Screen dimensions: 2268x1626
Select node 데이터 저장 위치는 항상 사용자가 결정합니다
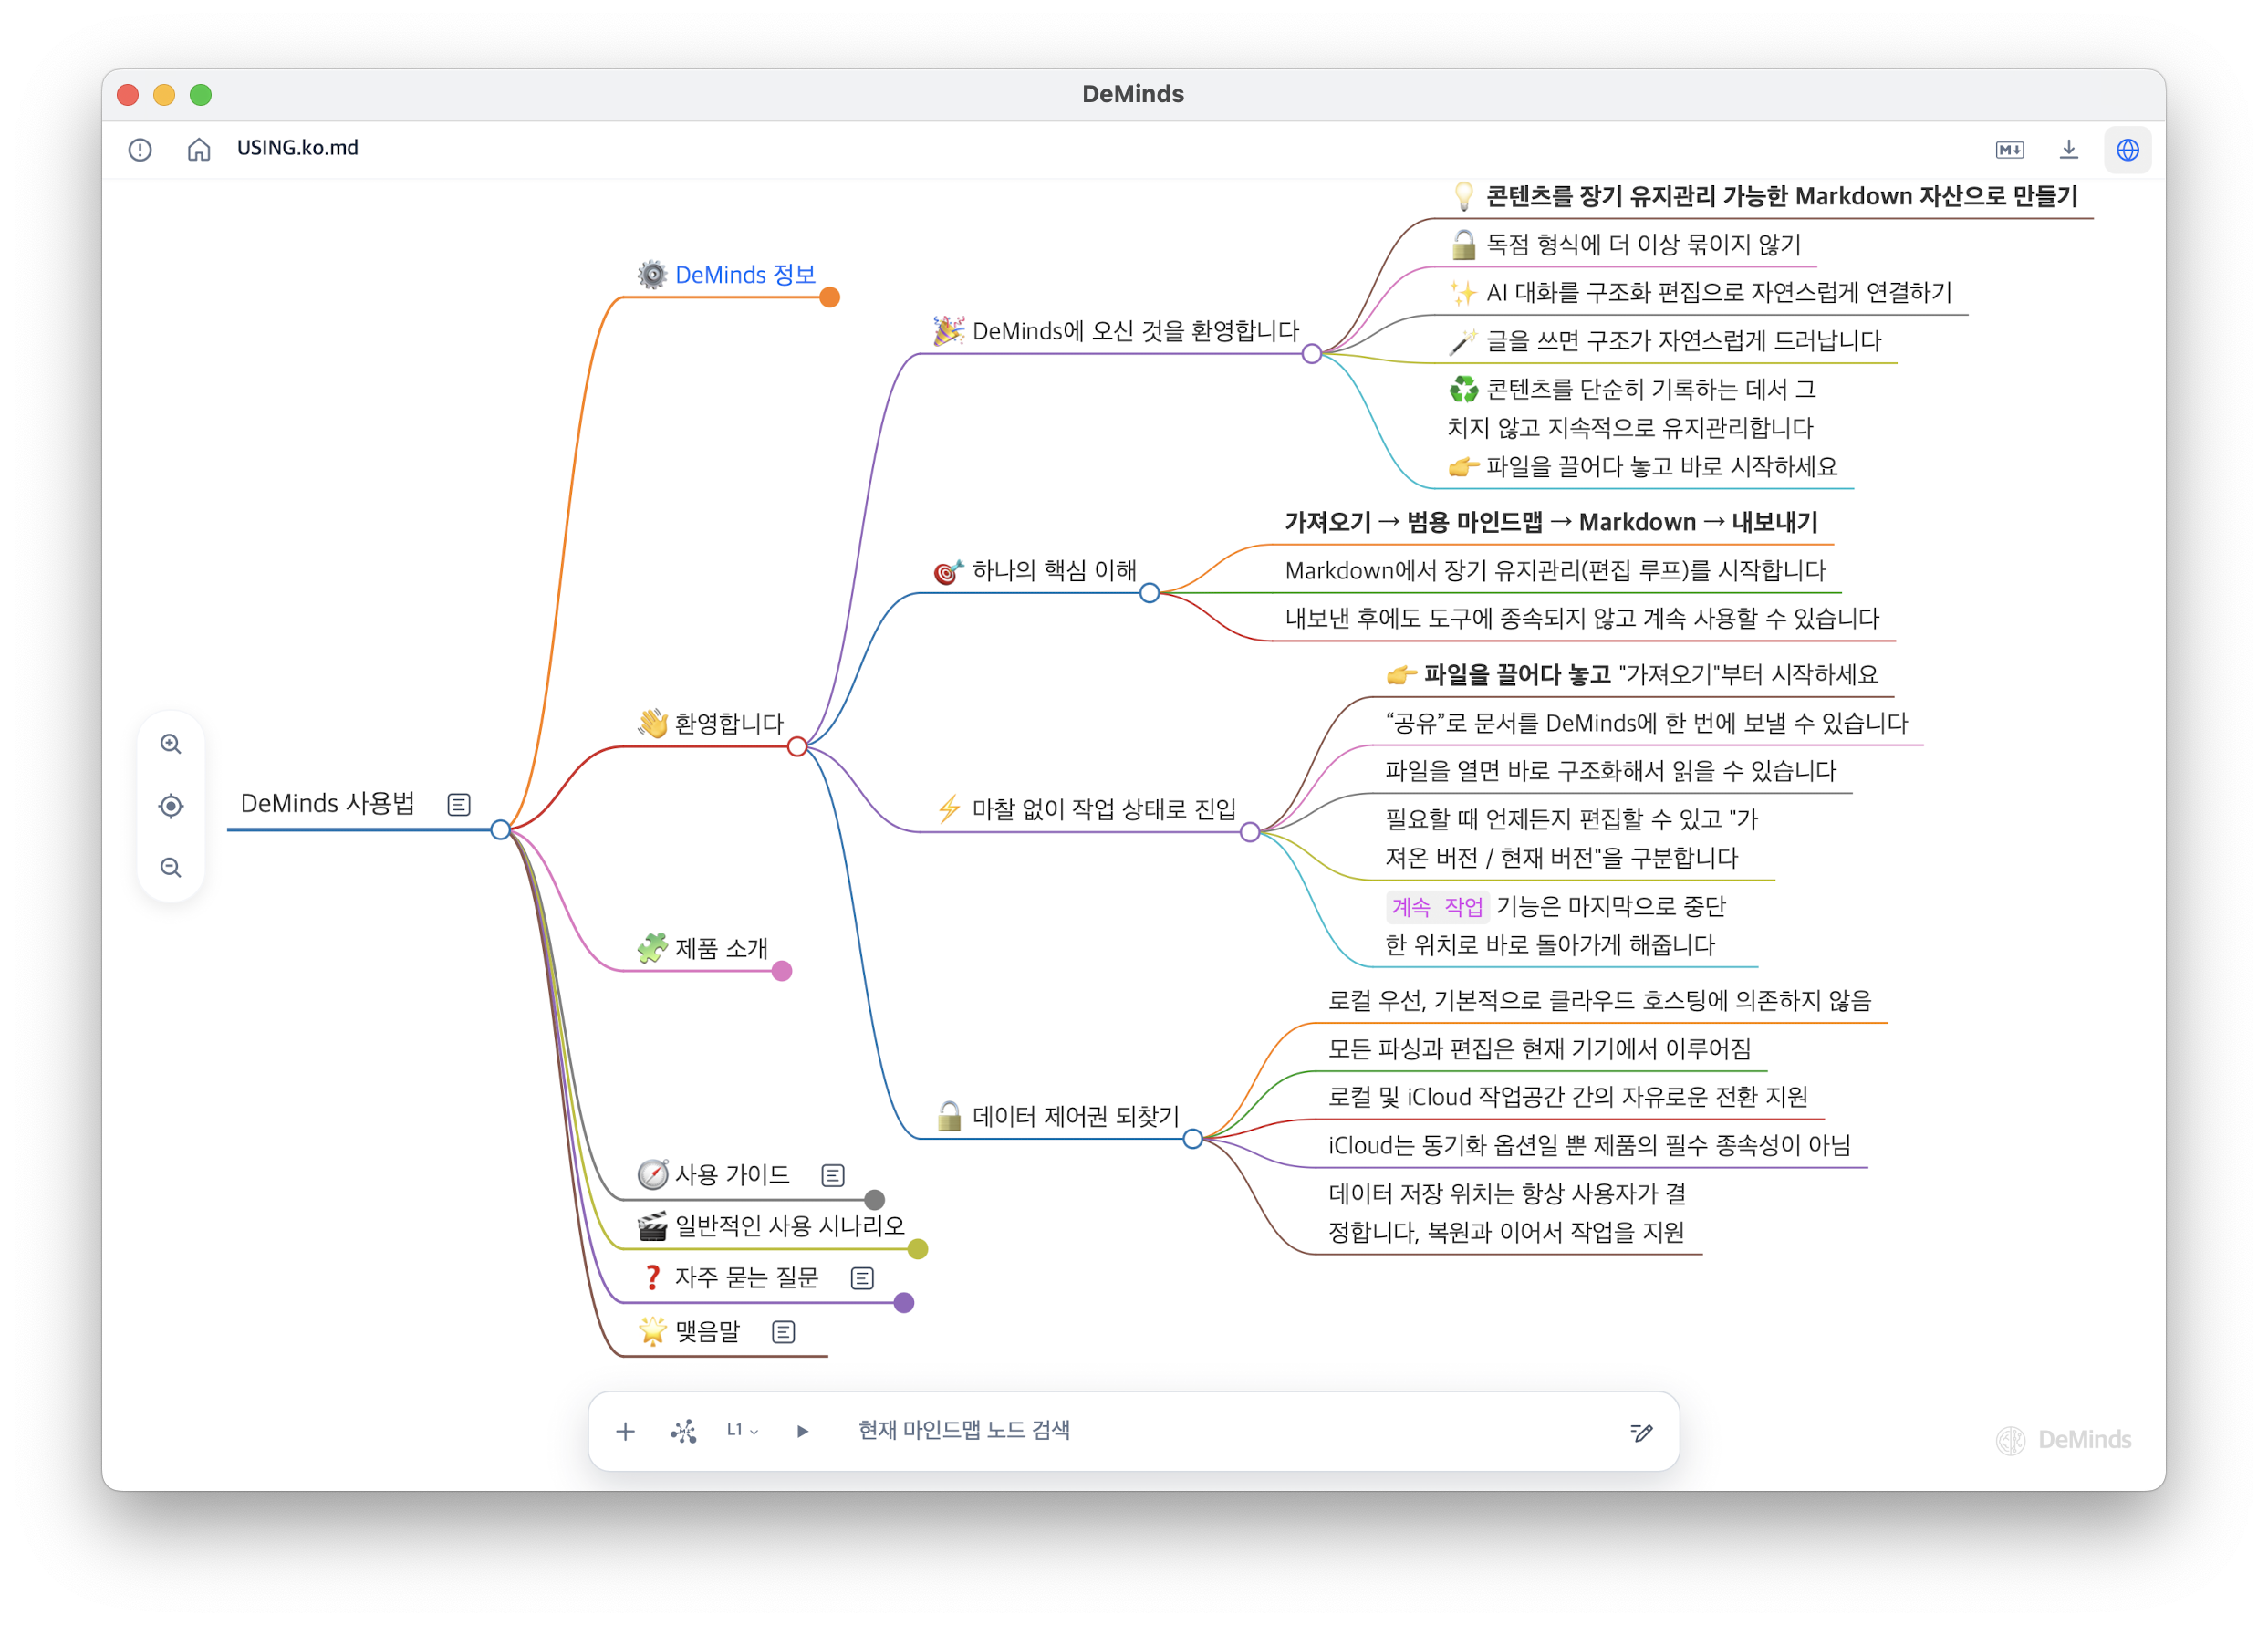point(1507,1214)
